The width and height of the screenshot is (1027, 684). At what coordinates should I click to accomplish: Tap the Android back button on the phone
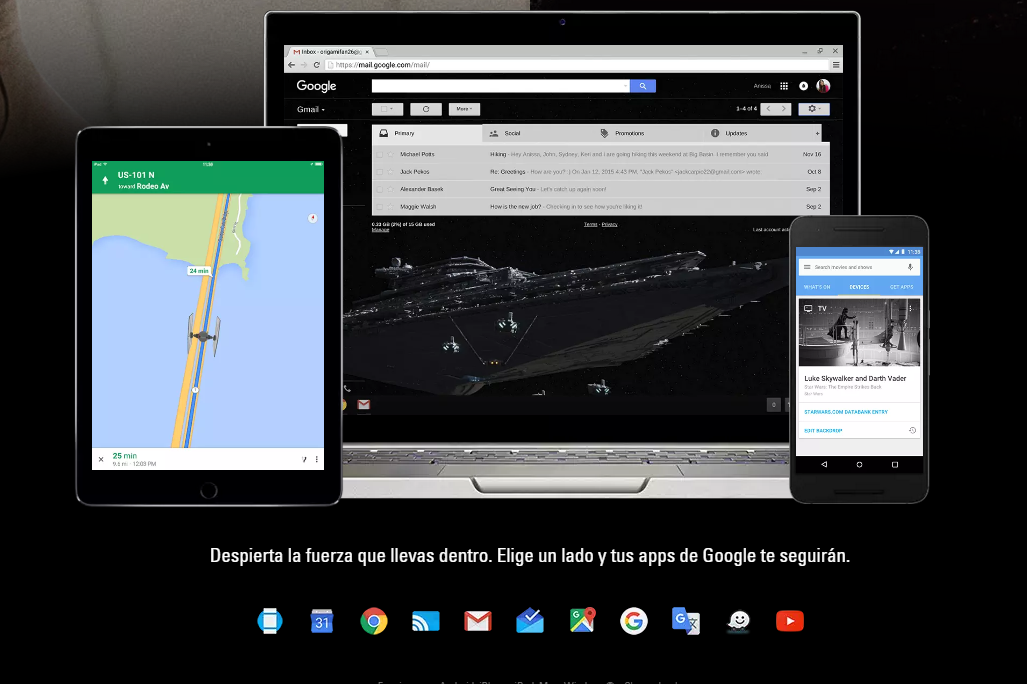pyautogui.click(x=824, y=464)
